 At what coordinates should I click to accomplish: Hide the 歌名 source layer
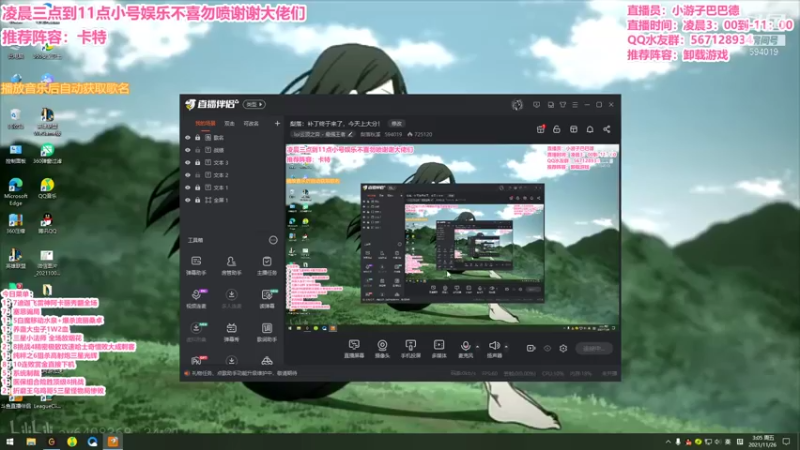coord(188,138)
